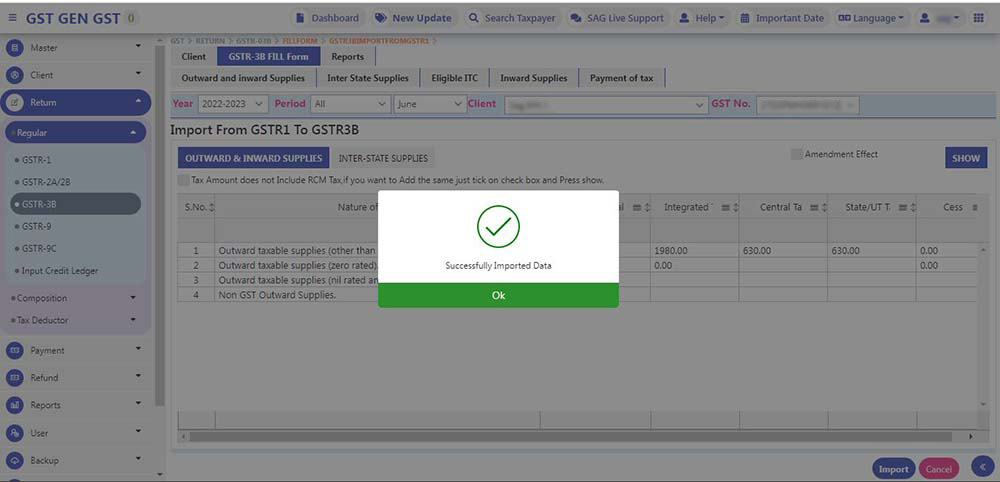
Task: Tick the include RCM Tax checkbox
Action: pos(183,180)
